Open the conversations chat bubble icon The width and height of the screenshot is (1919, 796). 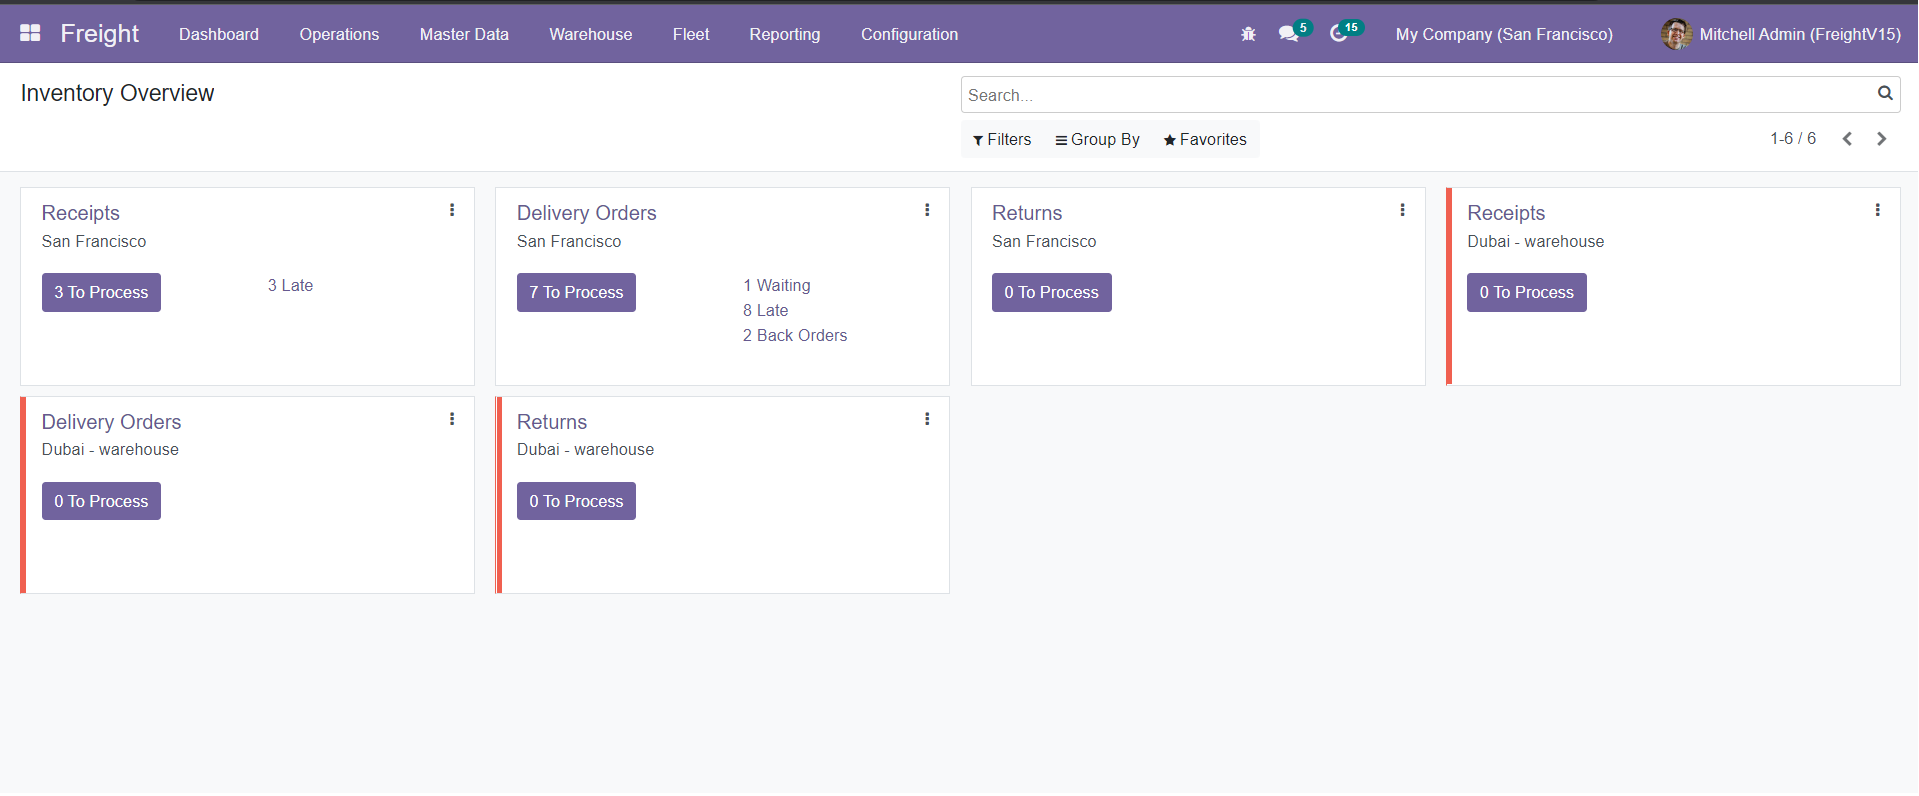1288,34
